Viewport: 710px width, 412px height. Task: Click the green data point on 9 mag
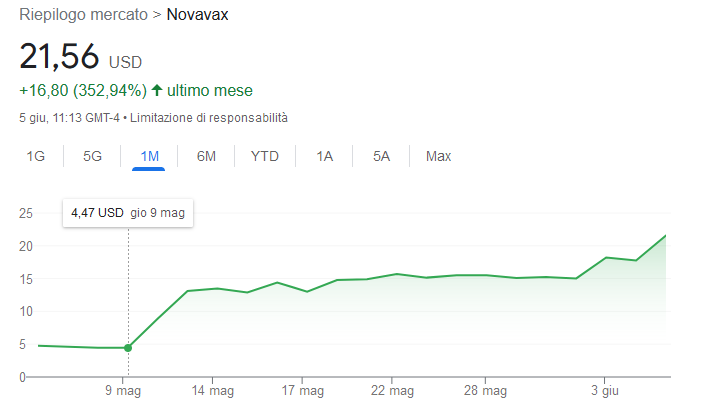(x=128, y=348)
